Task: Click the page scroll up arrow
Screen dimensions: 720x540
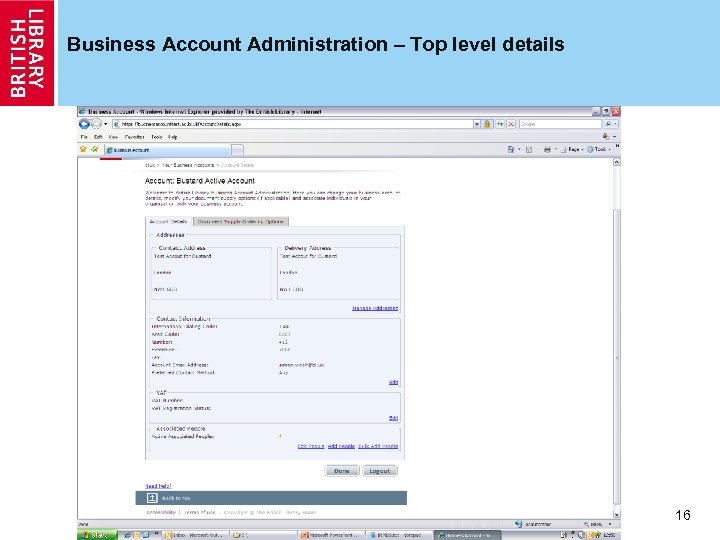Action: [x=617, y=162]
